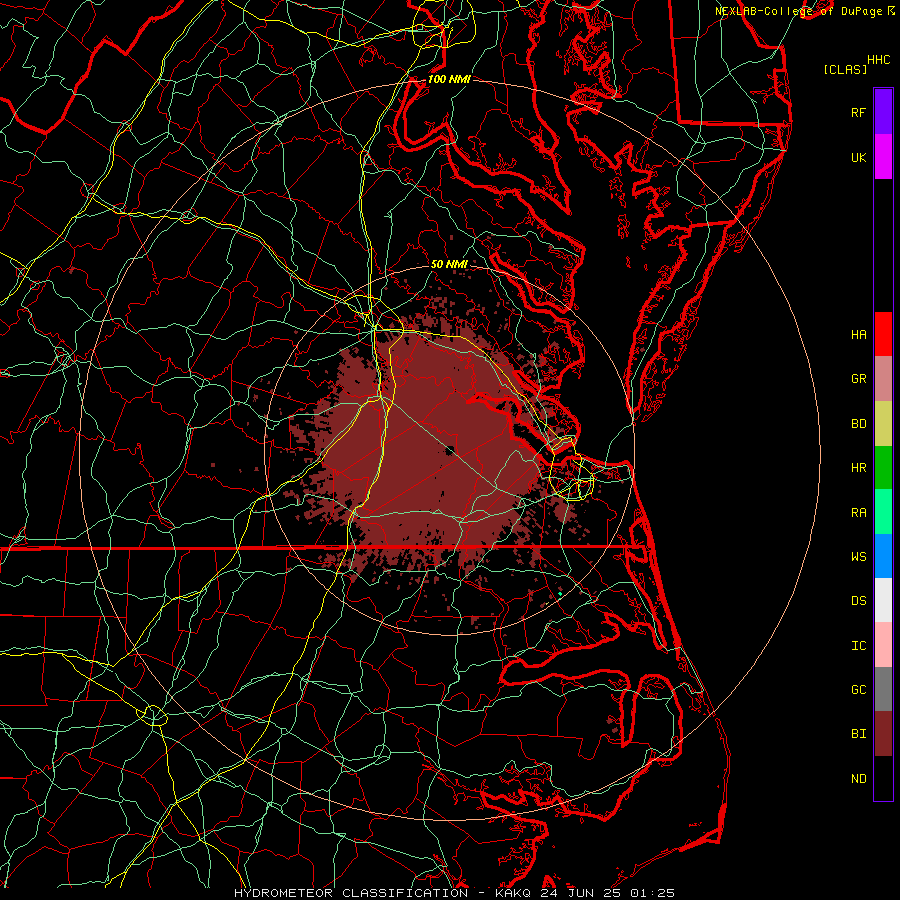Click the UK legend label
The width and height of the screenshot is (900, 900).
(858, 158)
